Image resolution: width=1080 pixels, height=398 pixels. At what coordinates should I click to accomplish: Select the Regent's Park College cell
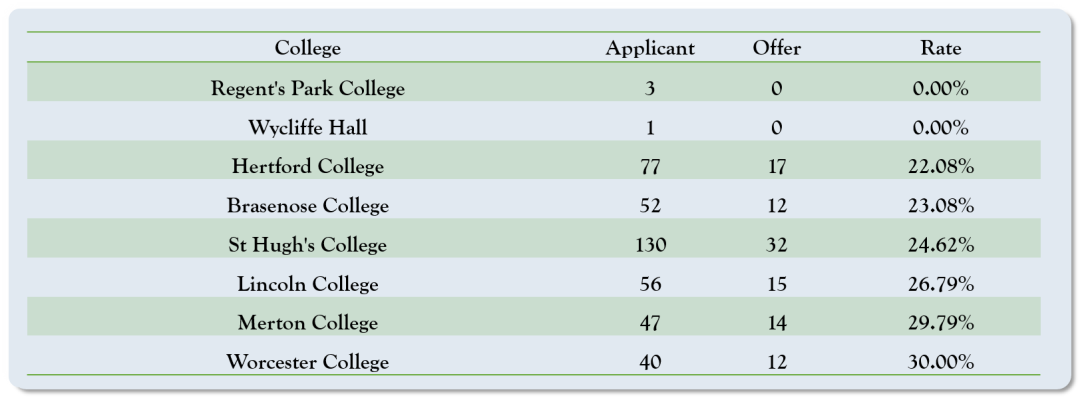(308, 89)
